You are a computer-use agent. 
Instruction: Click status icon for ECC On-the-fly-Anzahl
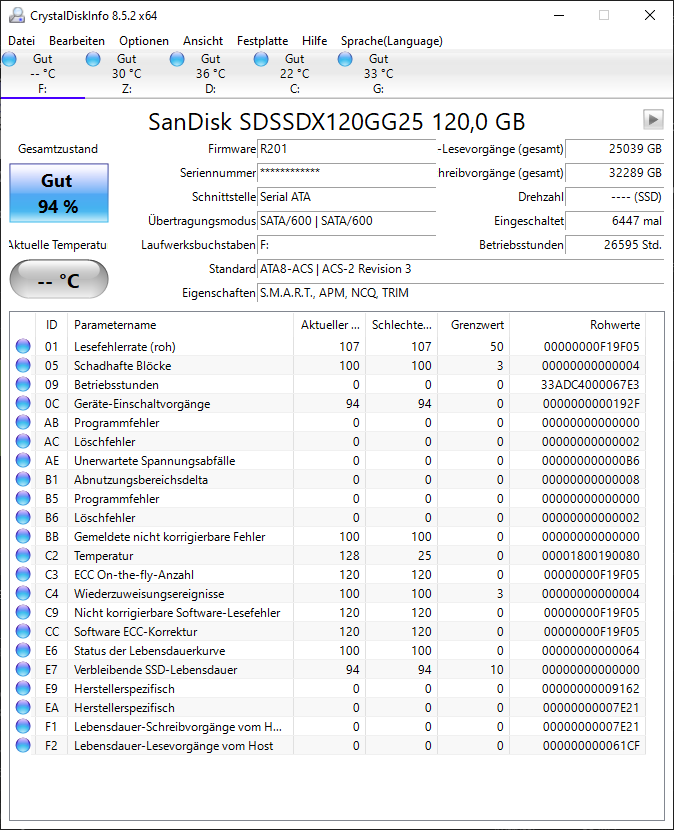pos(23,574)
